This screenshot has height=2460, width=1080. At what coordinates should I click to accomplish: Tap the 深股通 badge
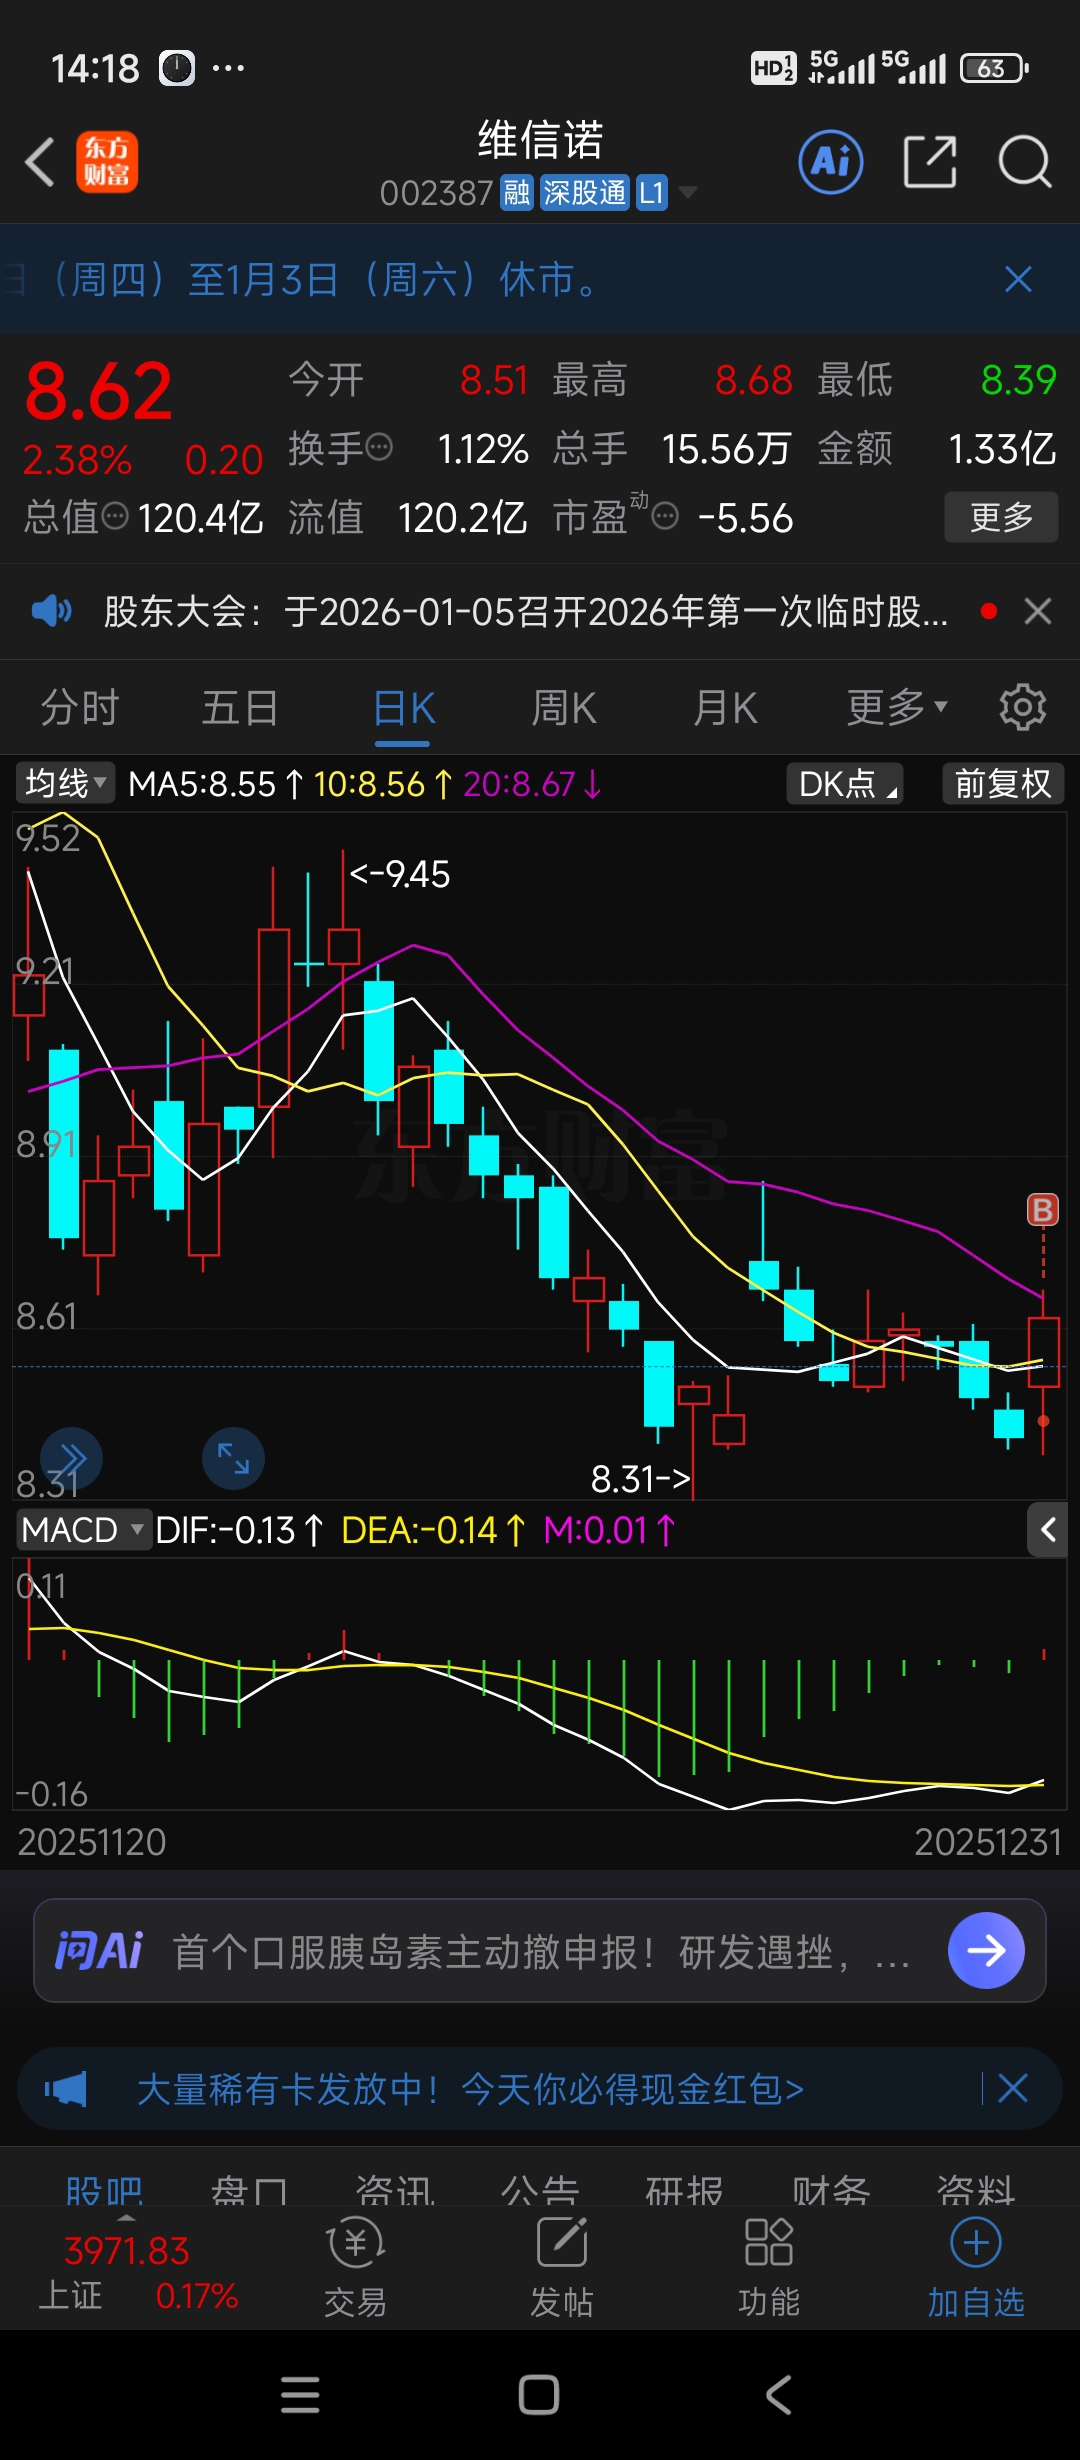point(585,192)
